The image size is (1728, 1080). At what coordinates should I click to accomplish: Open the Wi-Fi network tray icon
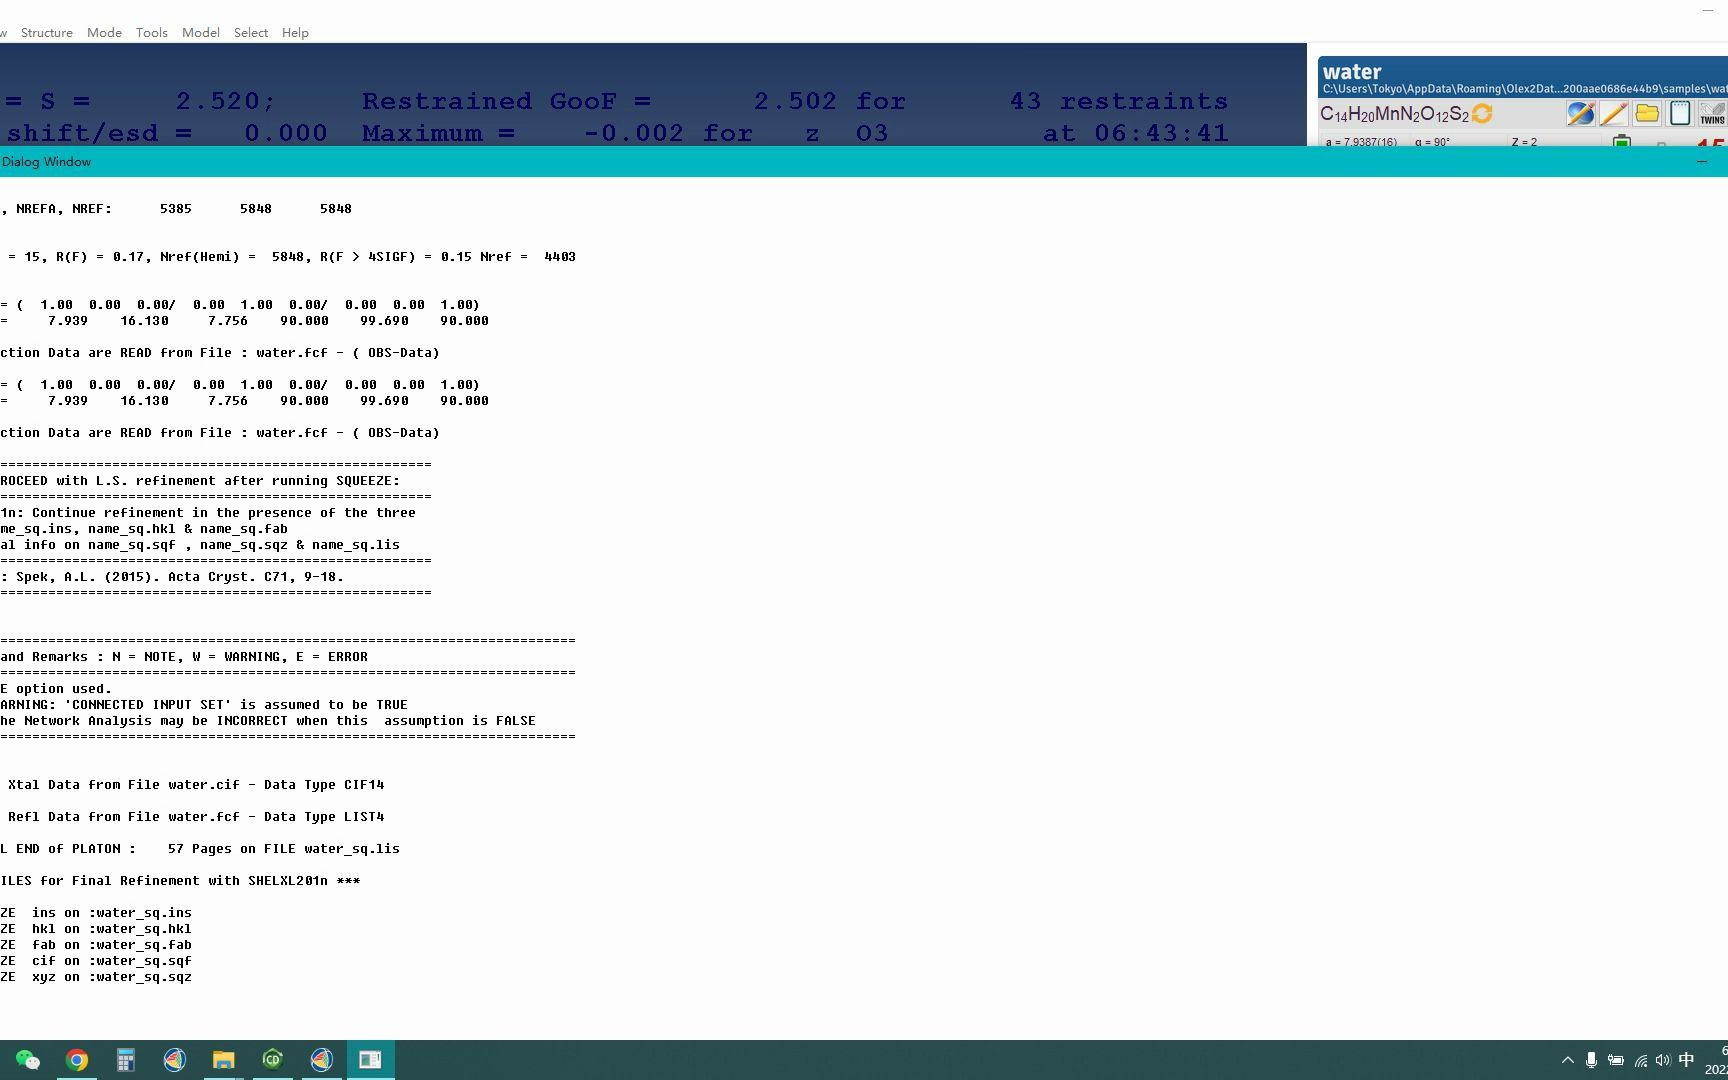coord(1640,1060)
